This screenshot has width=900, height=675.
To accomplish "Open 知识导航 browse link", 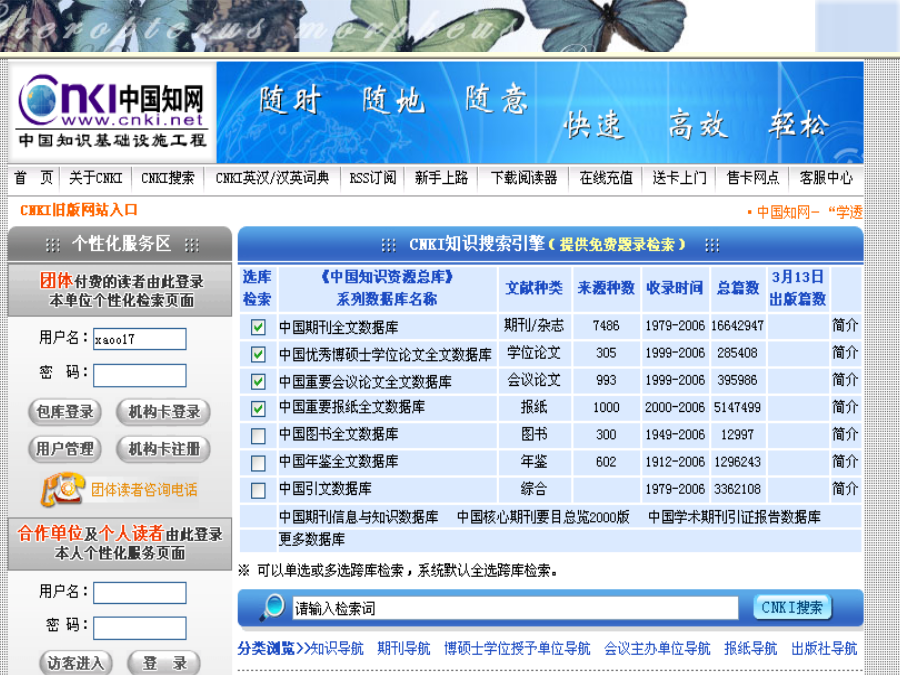I will (x=337, y=649).
